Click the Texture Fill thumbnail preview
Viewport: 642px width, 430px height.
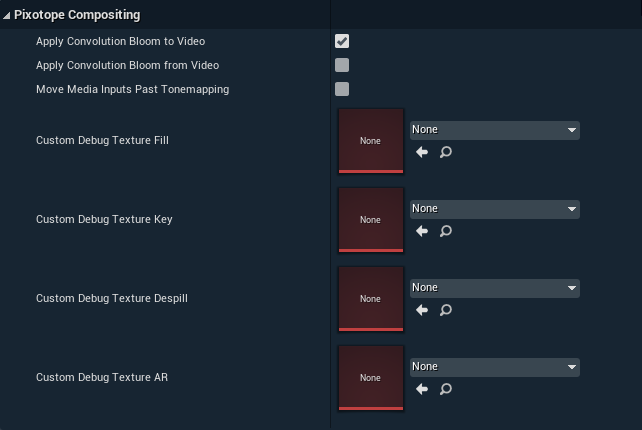click(371, 141)
